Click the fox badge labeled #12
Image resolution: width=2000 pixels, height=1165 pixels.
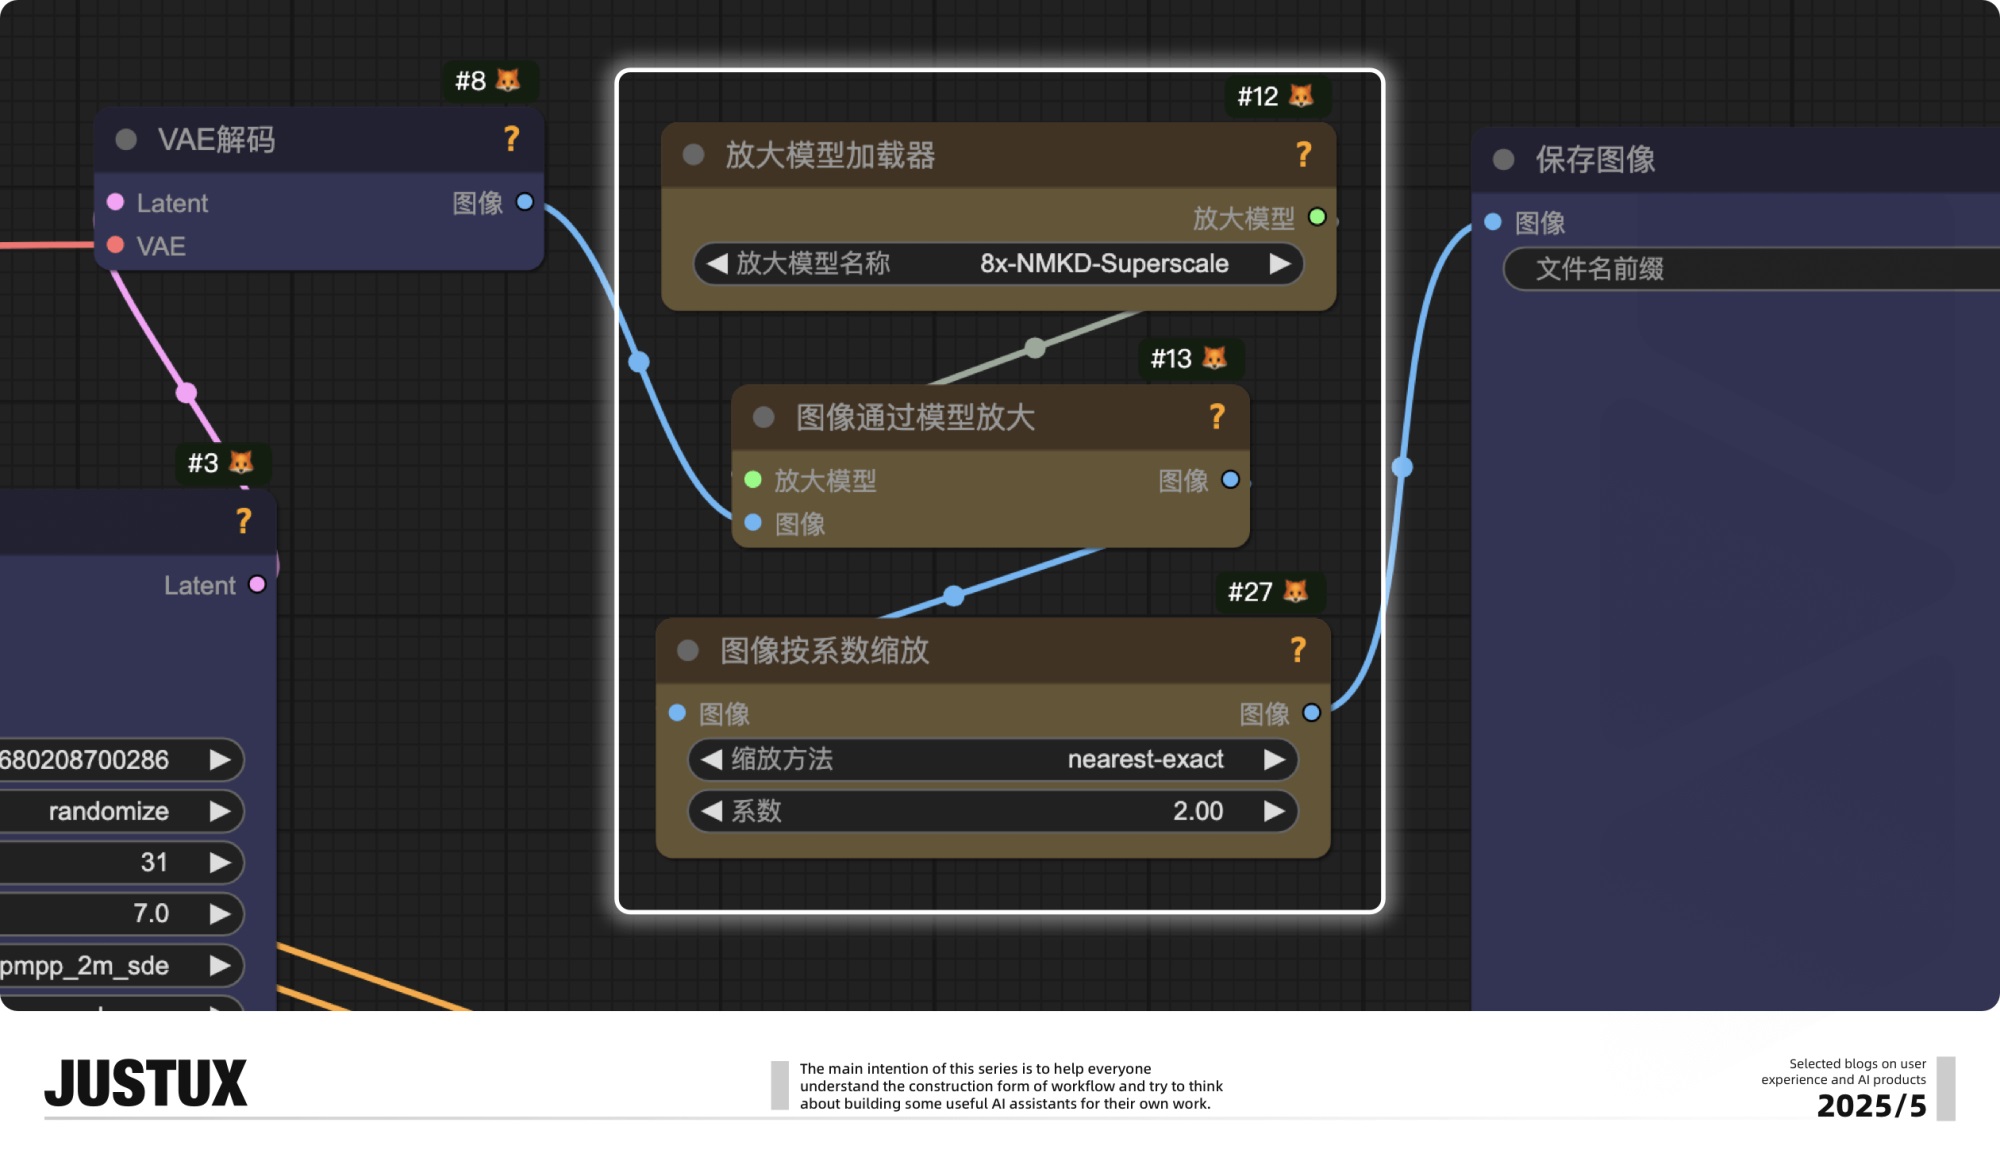[x=1277, y=97]
